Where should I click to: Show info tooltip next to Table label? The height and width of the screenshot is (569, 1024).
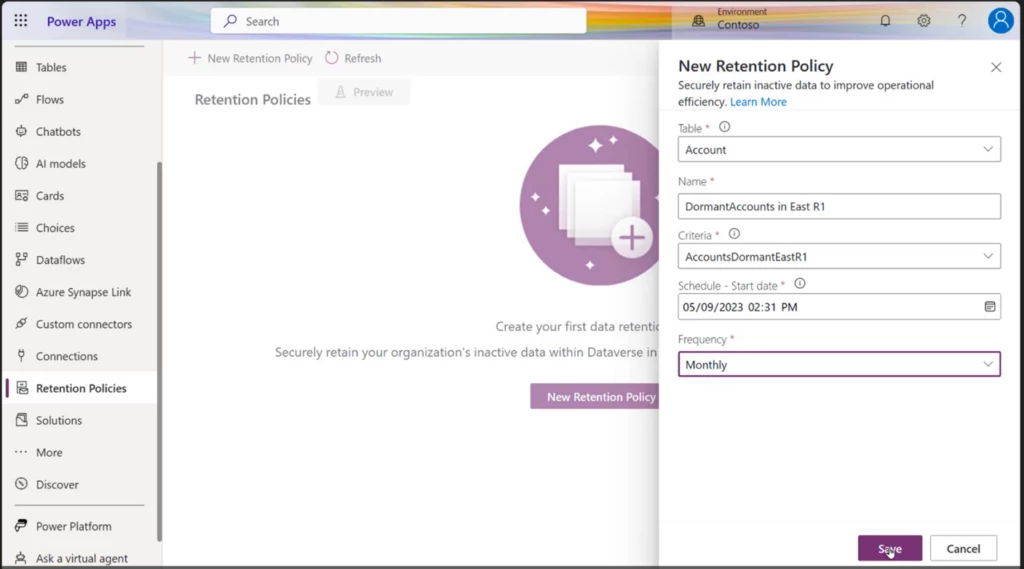pyautogui.click(x=724, y=127)
